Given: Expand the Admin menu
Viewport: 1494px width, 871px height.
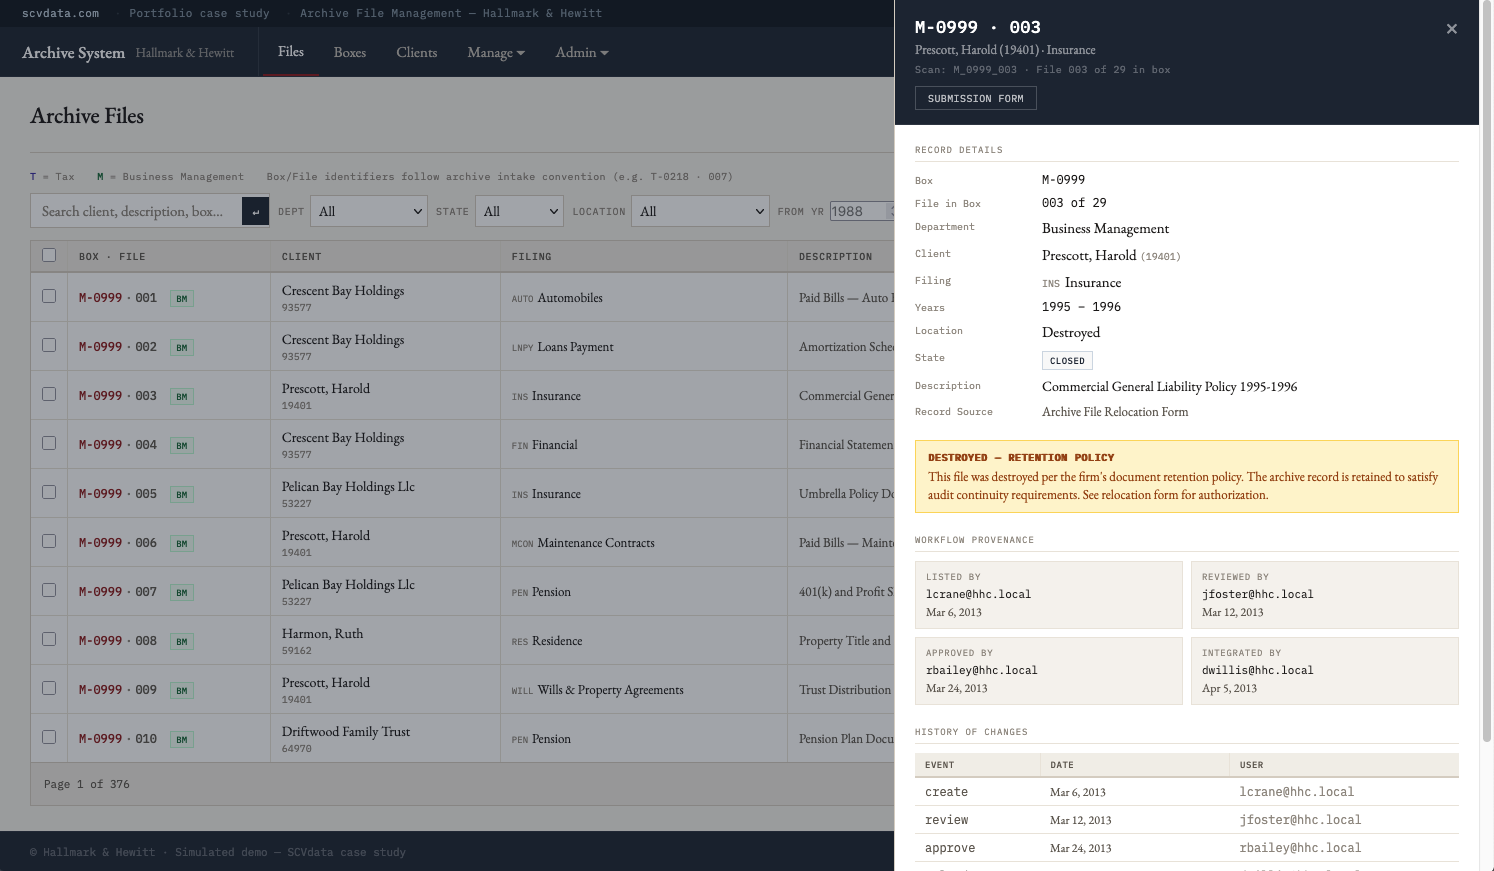Looking at the screenshot, I should tap(582, 52).
